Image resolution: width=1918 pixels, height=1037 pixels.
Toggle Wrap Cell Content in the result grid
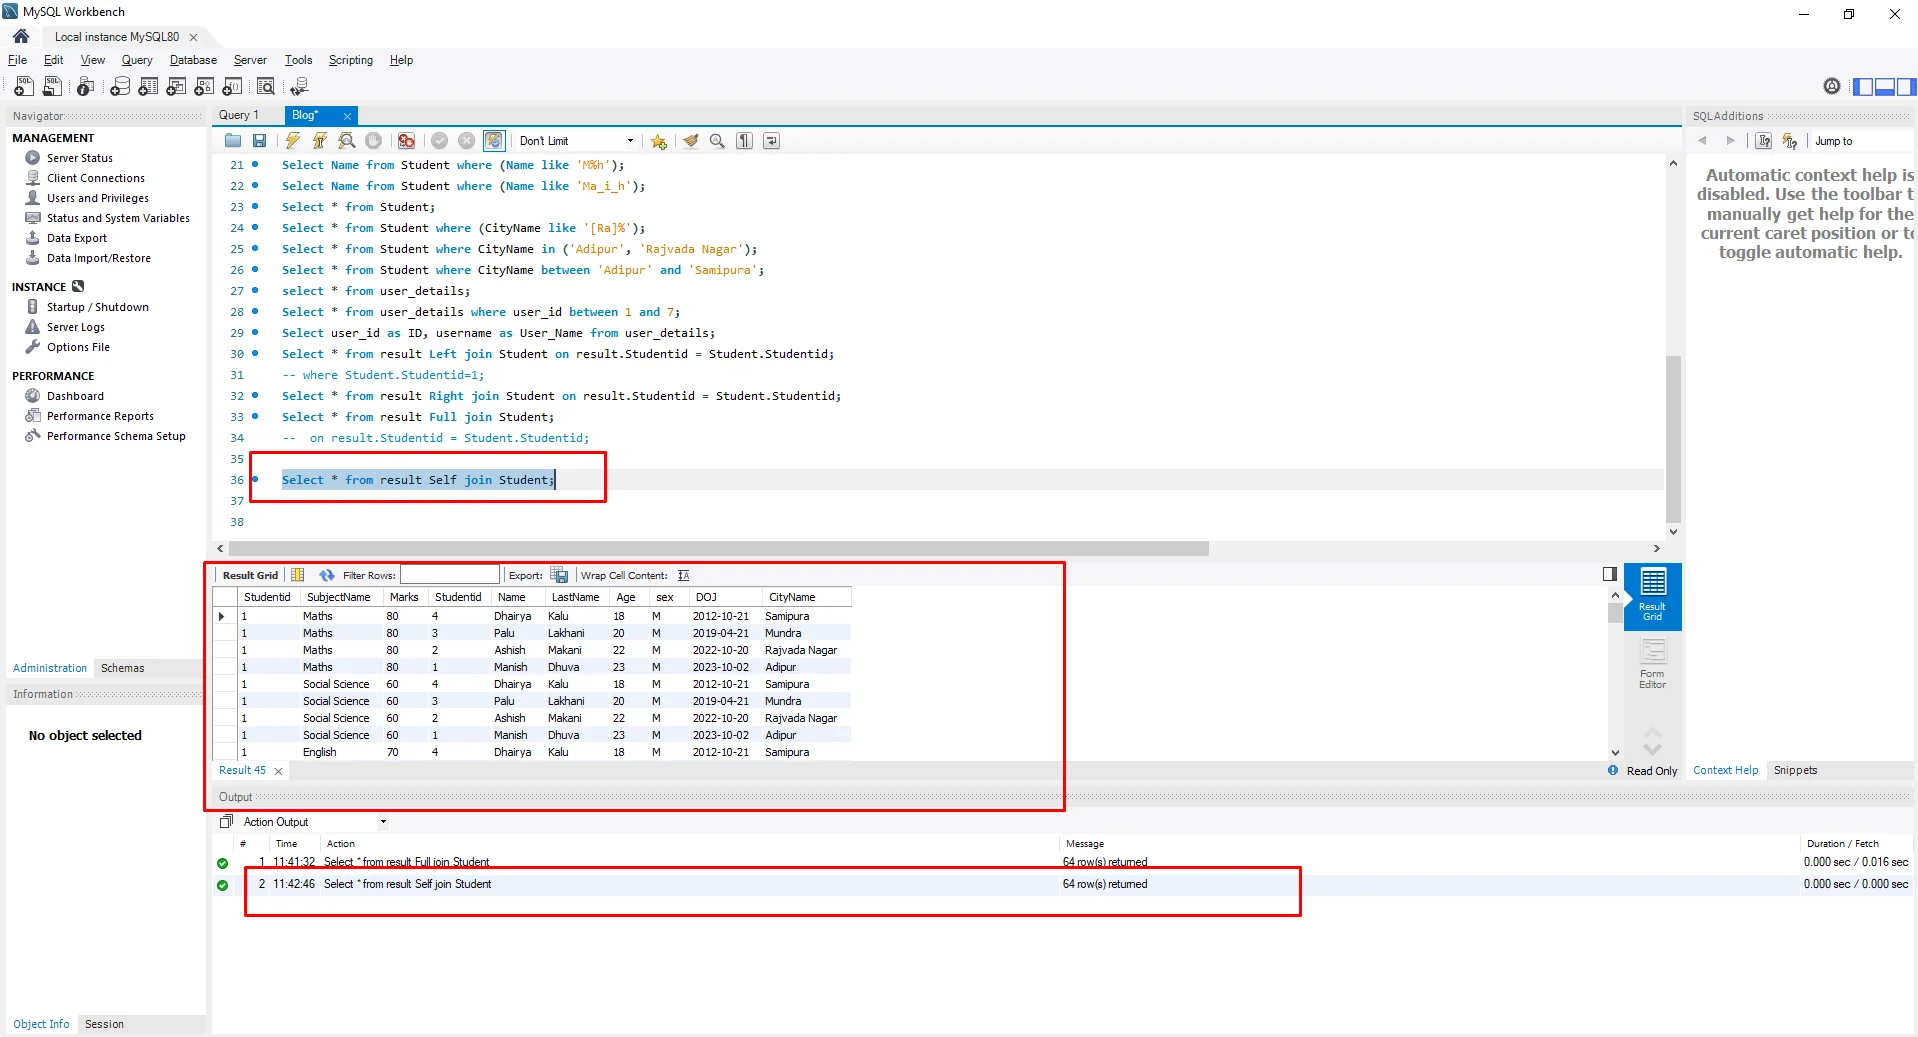686,575
